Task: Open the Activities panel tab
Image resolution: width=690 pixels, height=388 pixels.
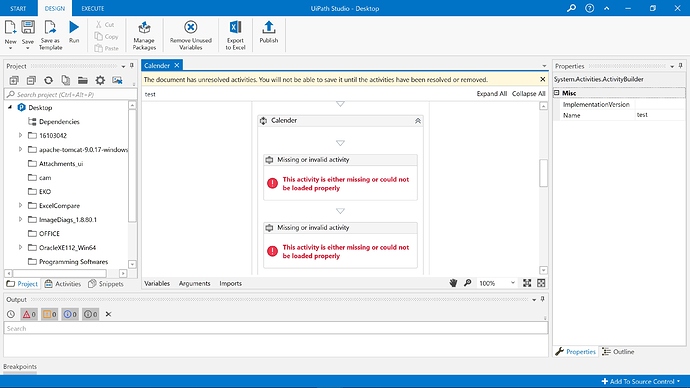Action: [x=63, y=284]
